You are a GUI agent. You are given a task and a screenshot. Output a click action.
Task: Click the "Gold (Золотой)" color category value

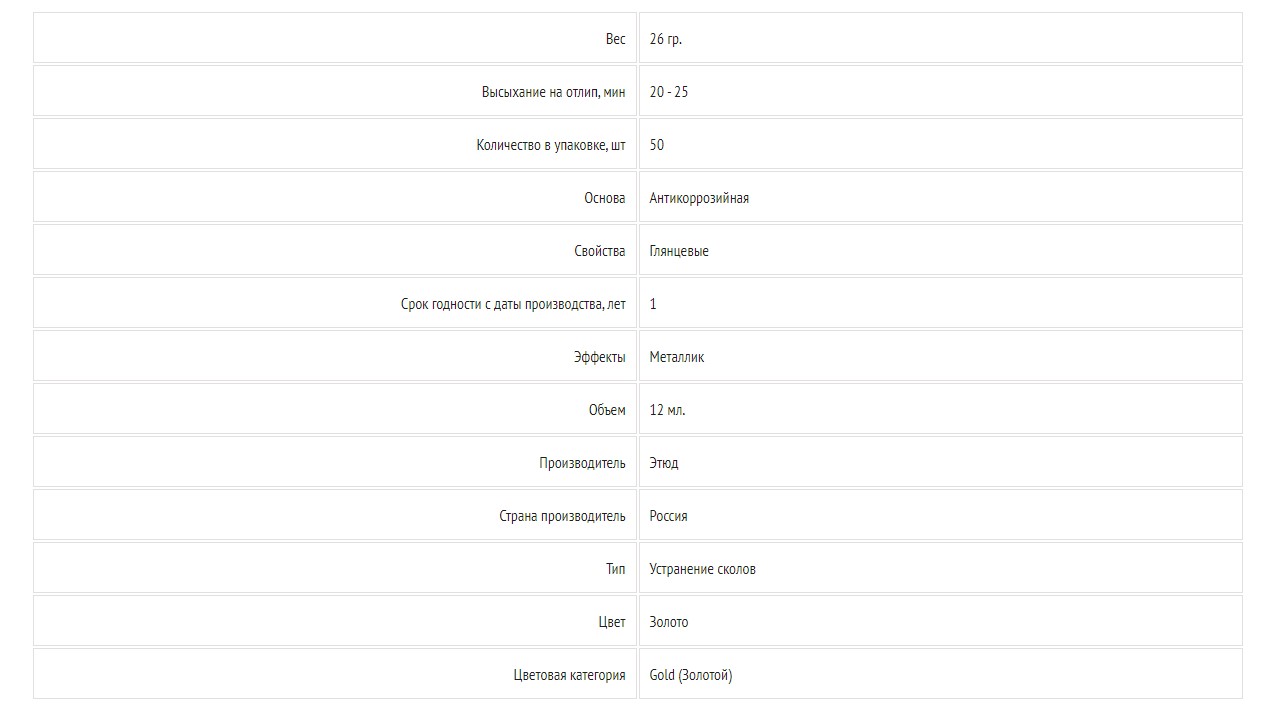(x=690, y=675)
